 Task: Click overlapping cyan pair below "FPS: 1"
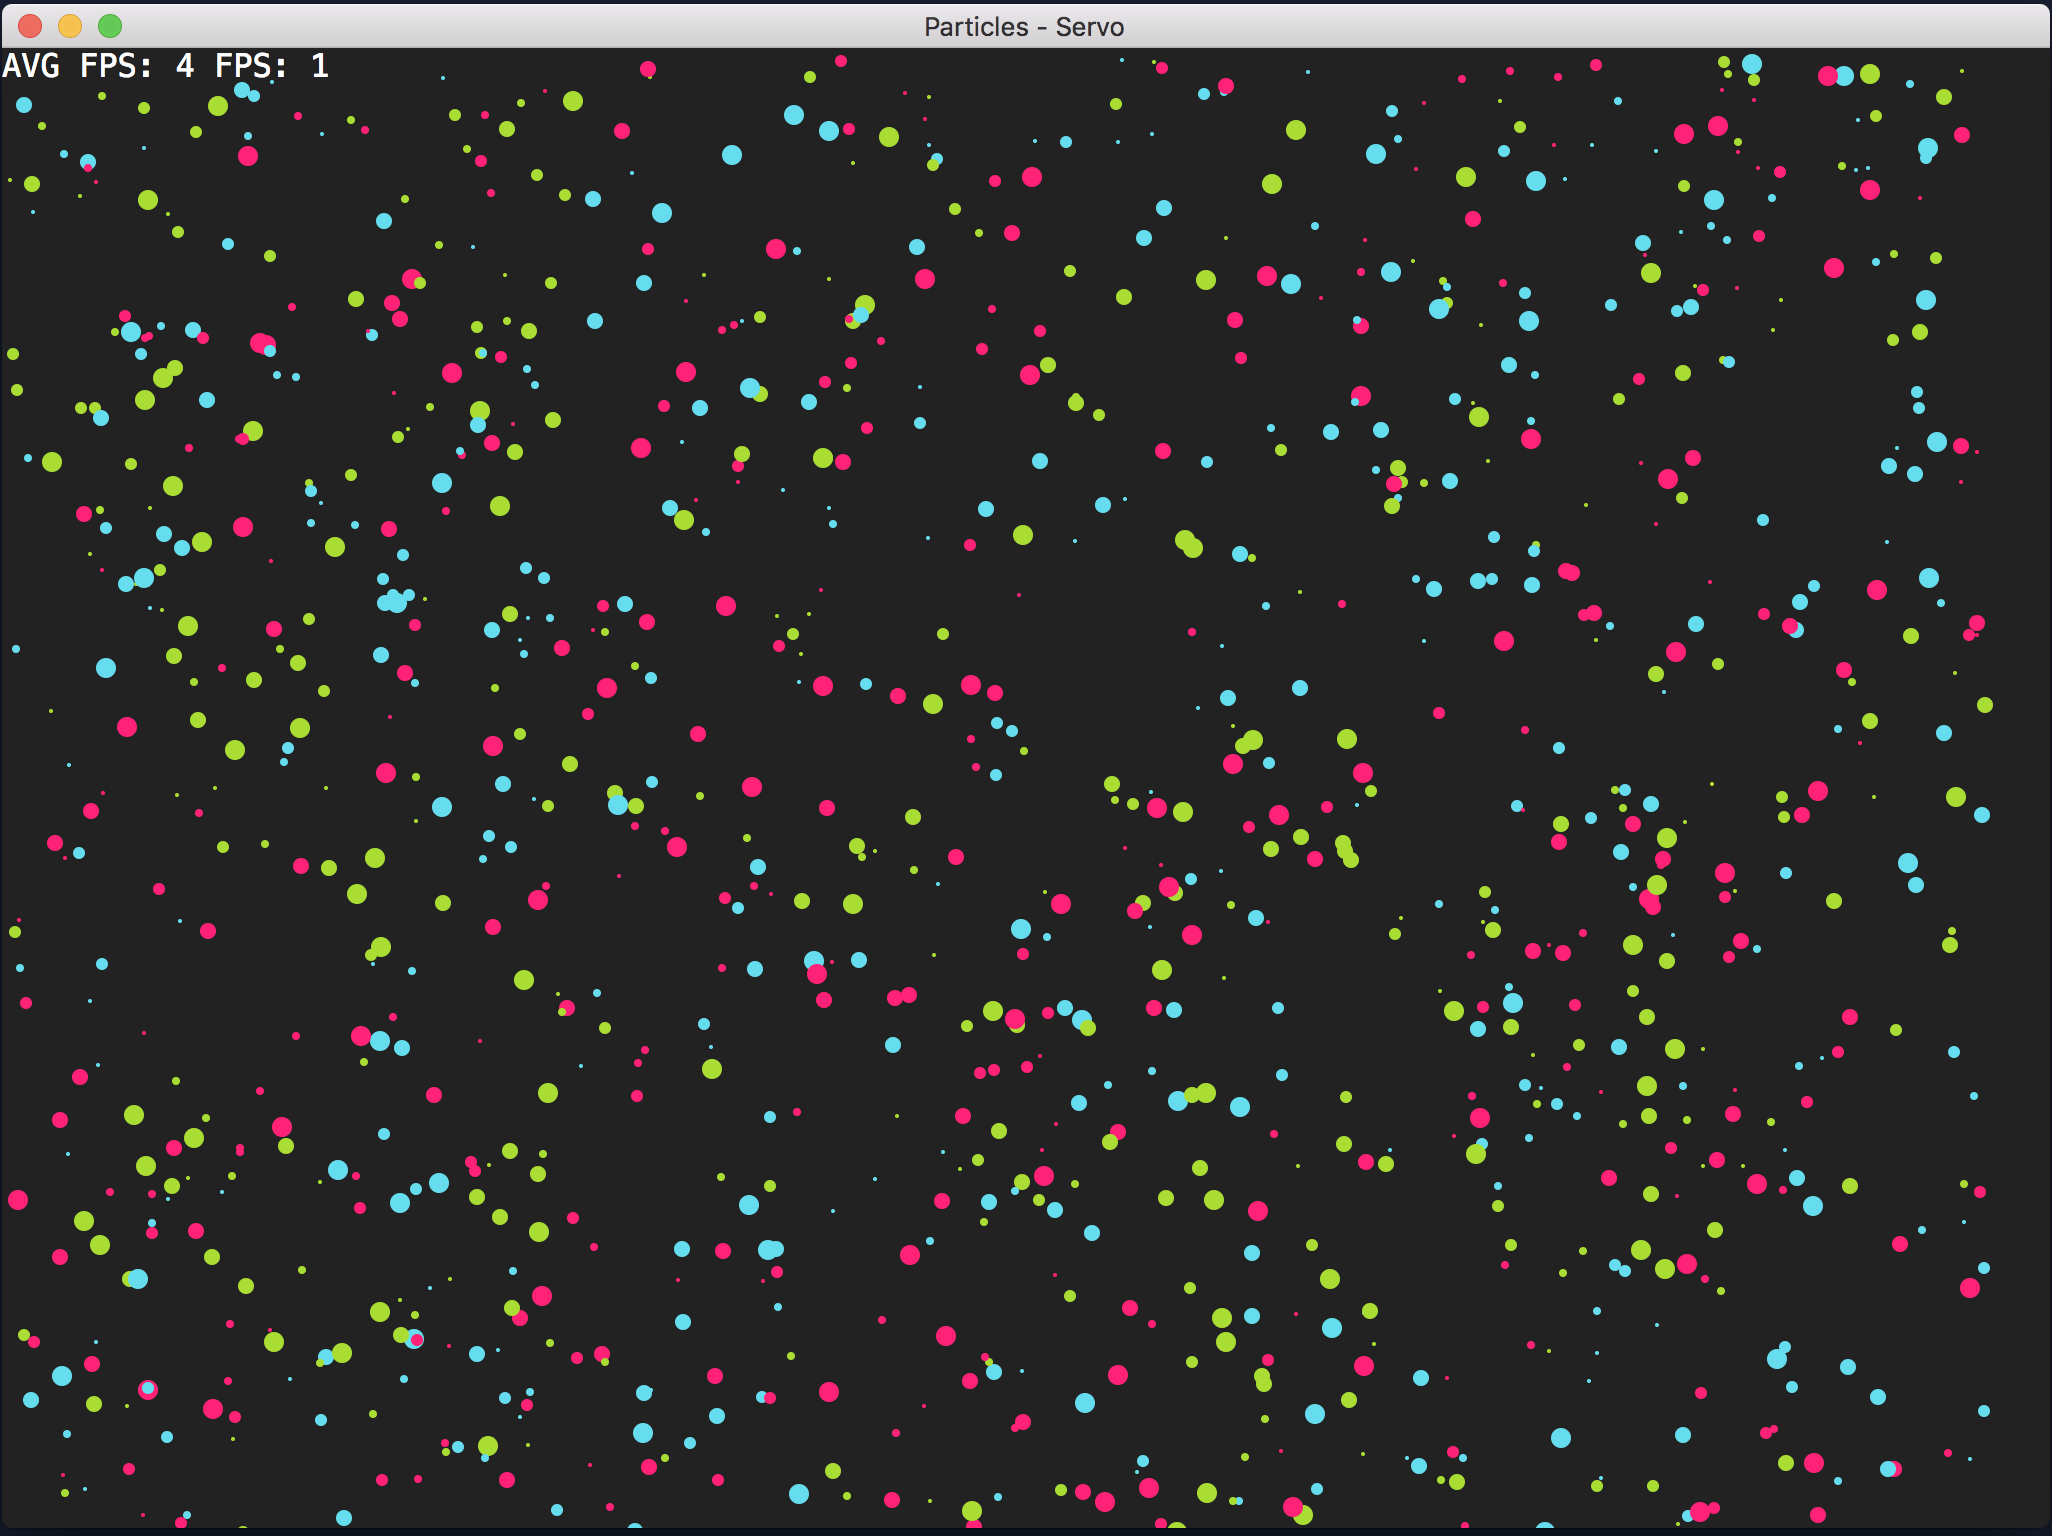(245, 92)
